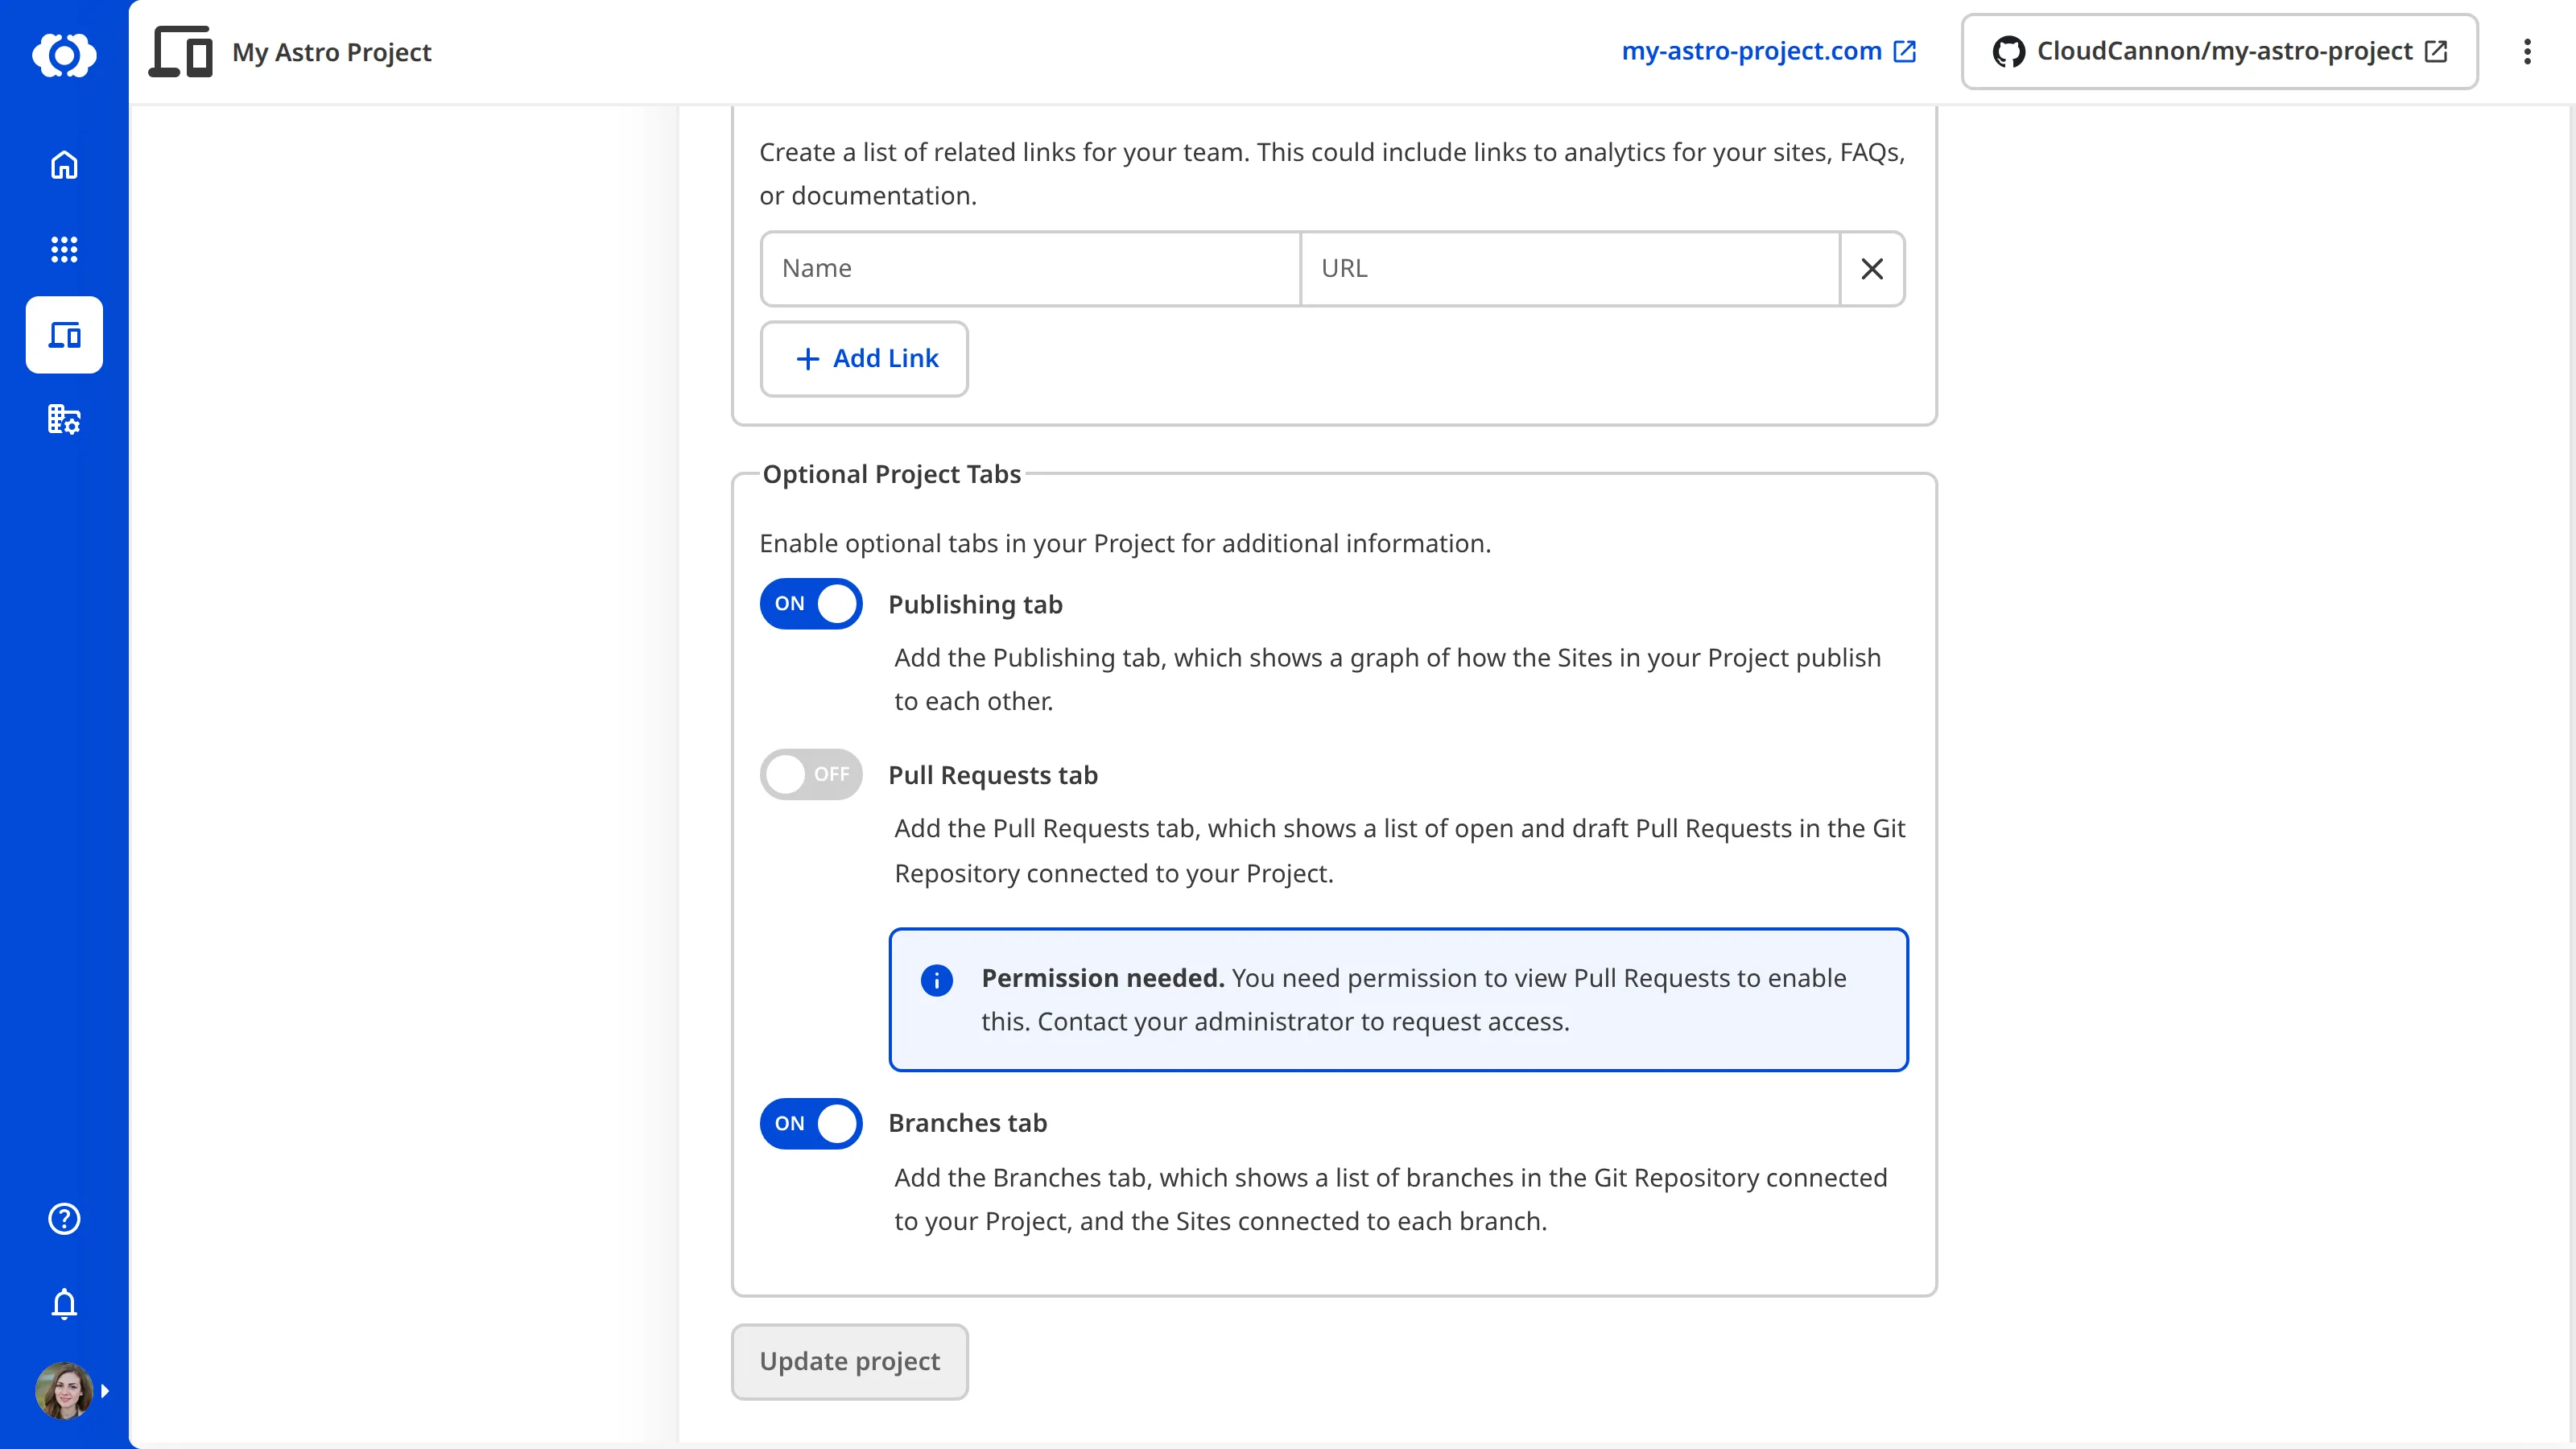Click Add Link button
The width and height of the screenshot is (2576, 1449).
pos(864,359)
